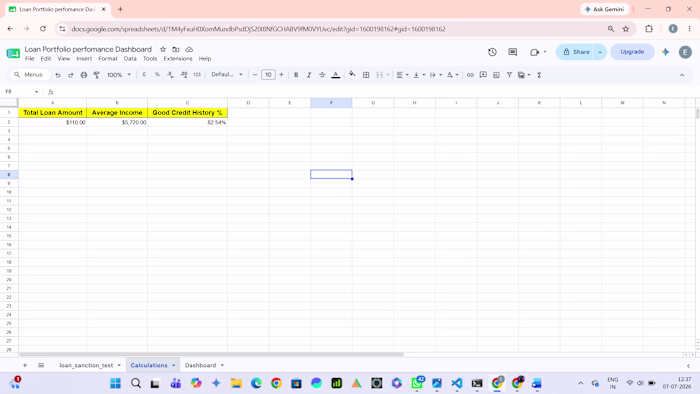Decrease the font size

coord(255,75)
